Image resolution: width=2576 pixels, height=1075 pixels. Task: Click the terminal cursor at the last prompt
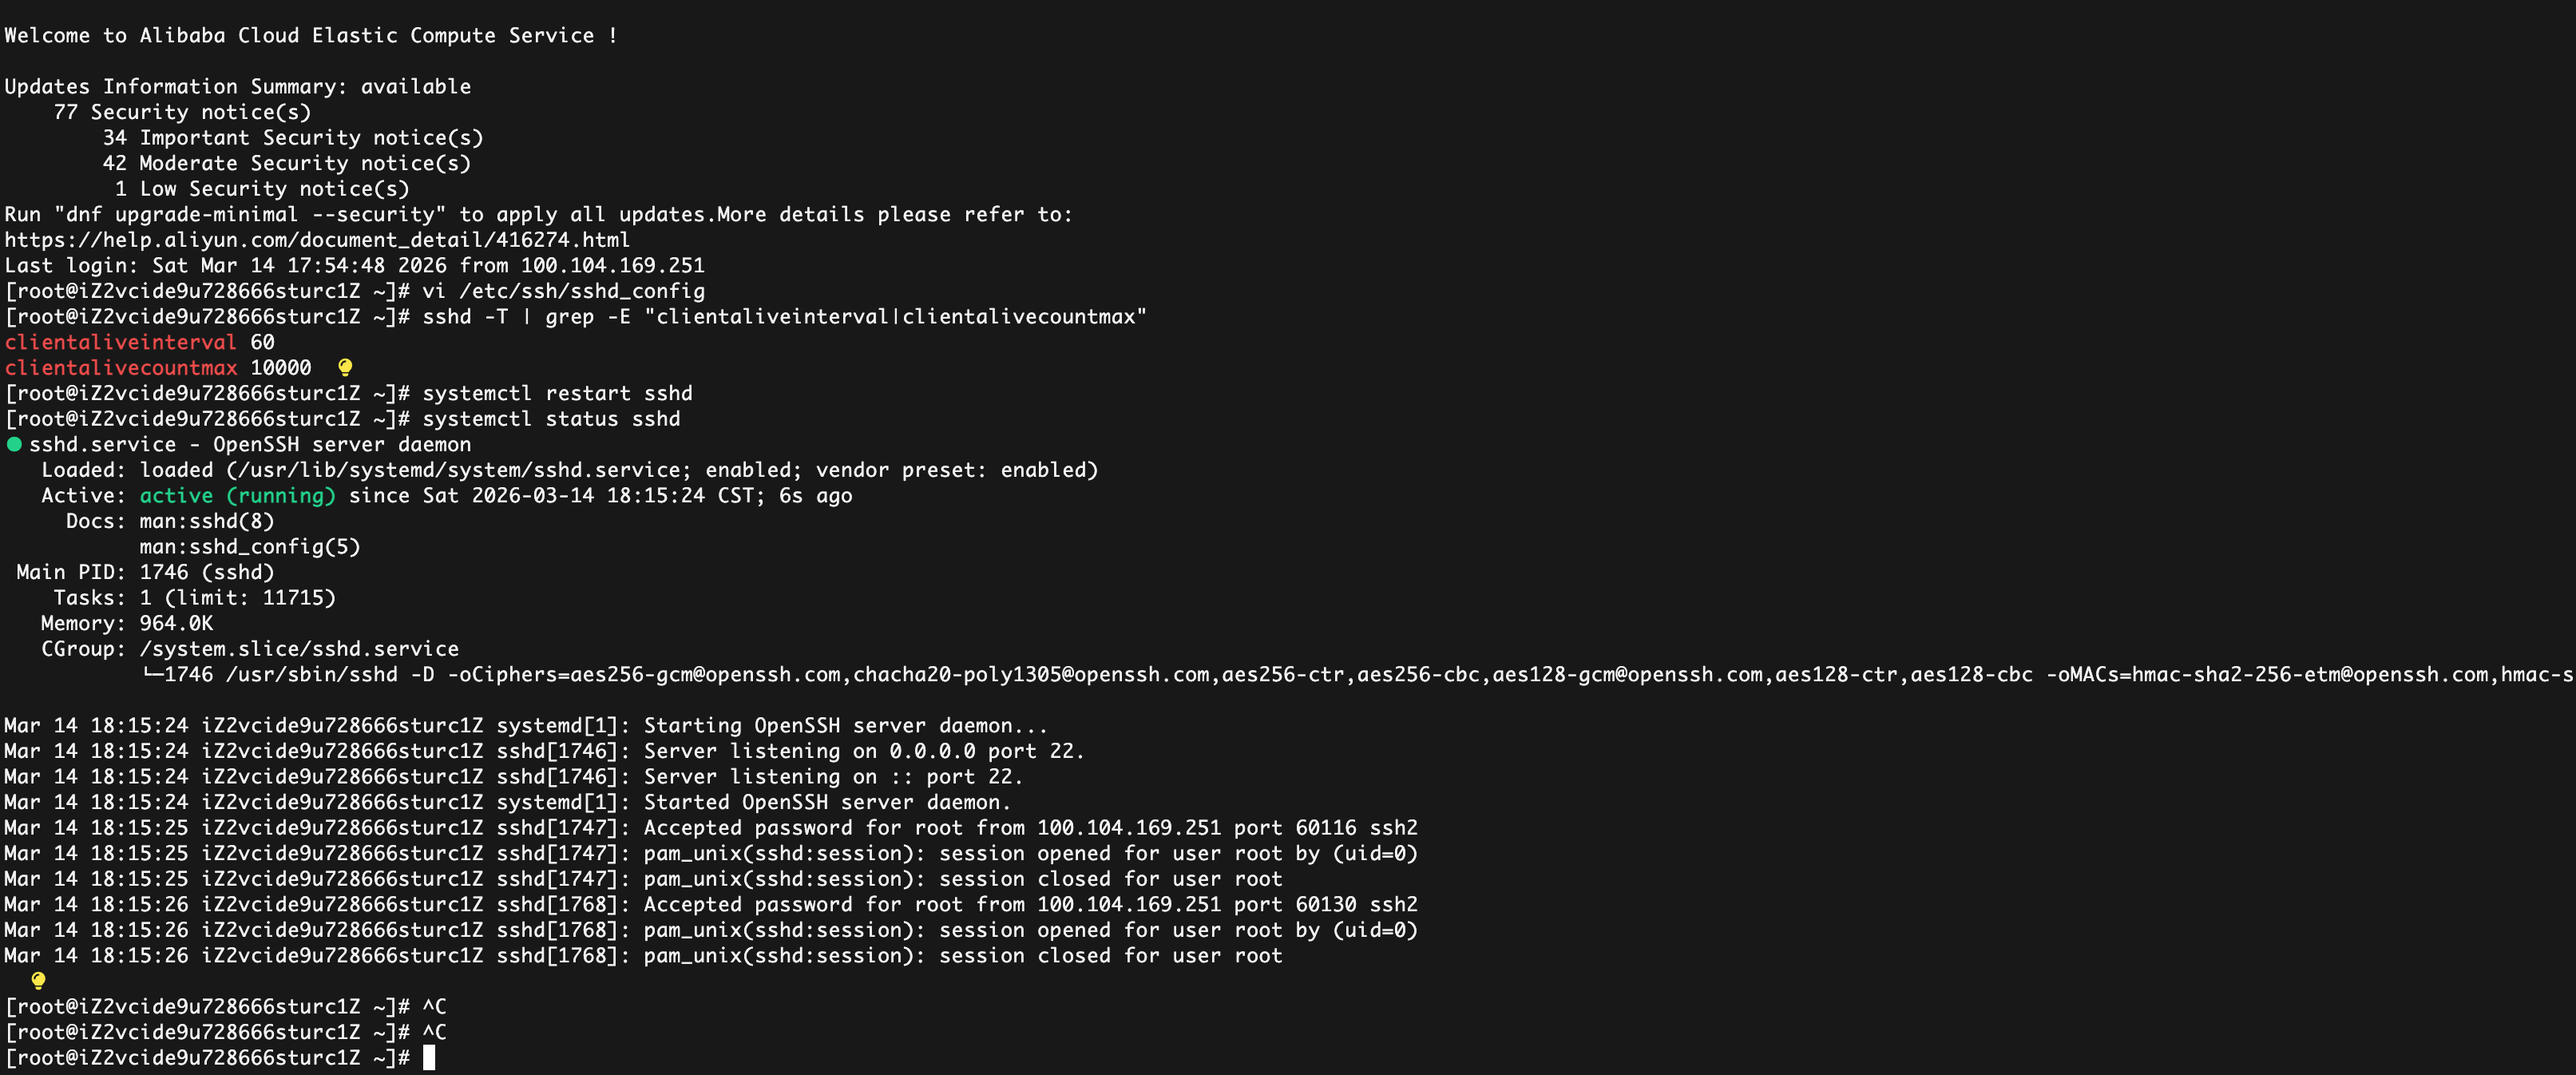click(429, 1057)
